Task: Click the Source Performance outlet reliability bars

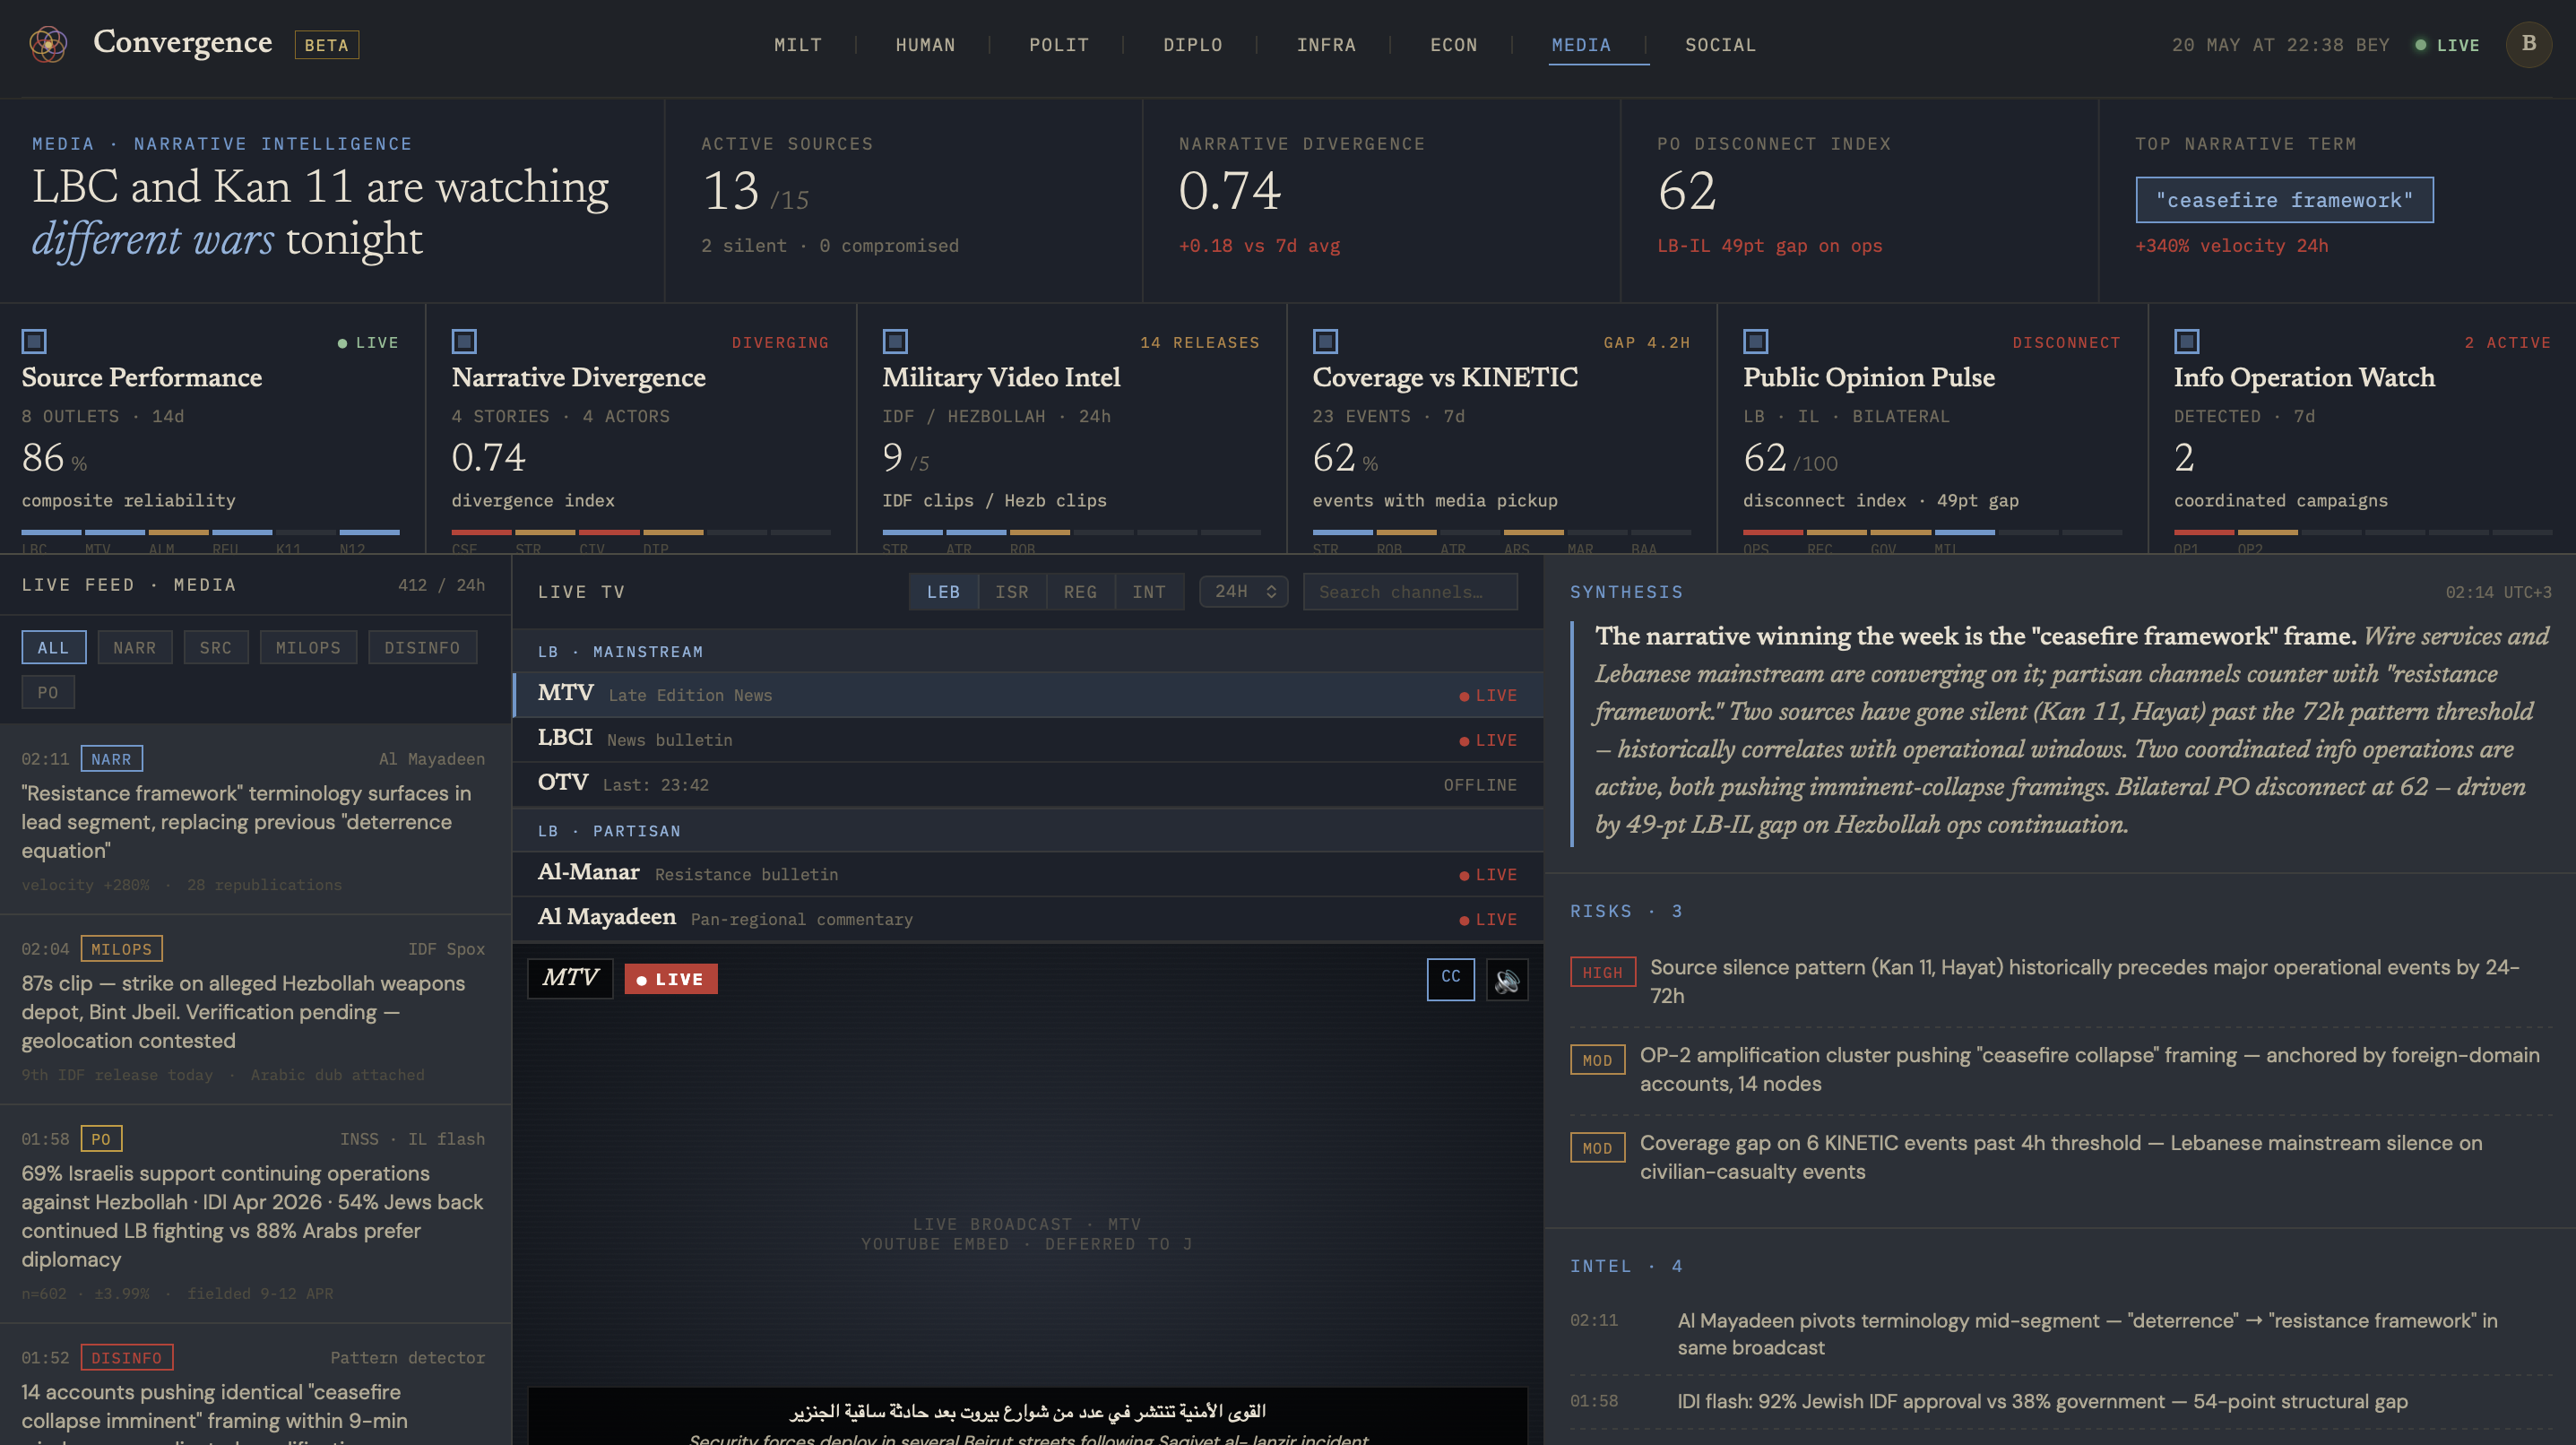Action: tap(211, 532)
